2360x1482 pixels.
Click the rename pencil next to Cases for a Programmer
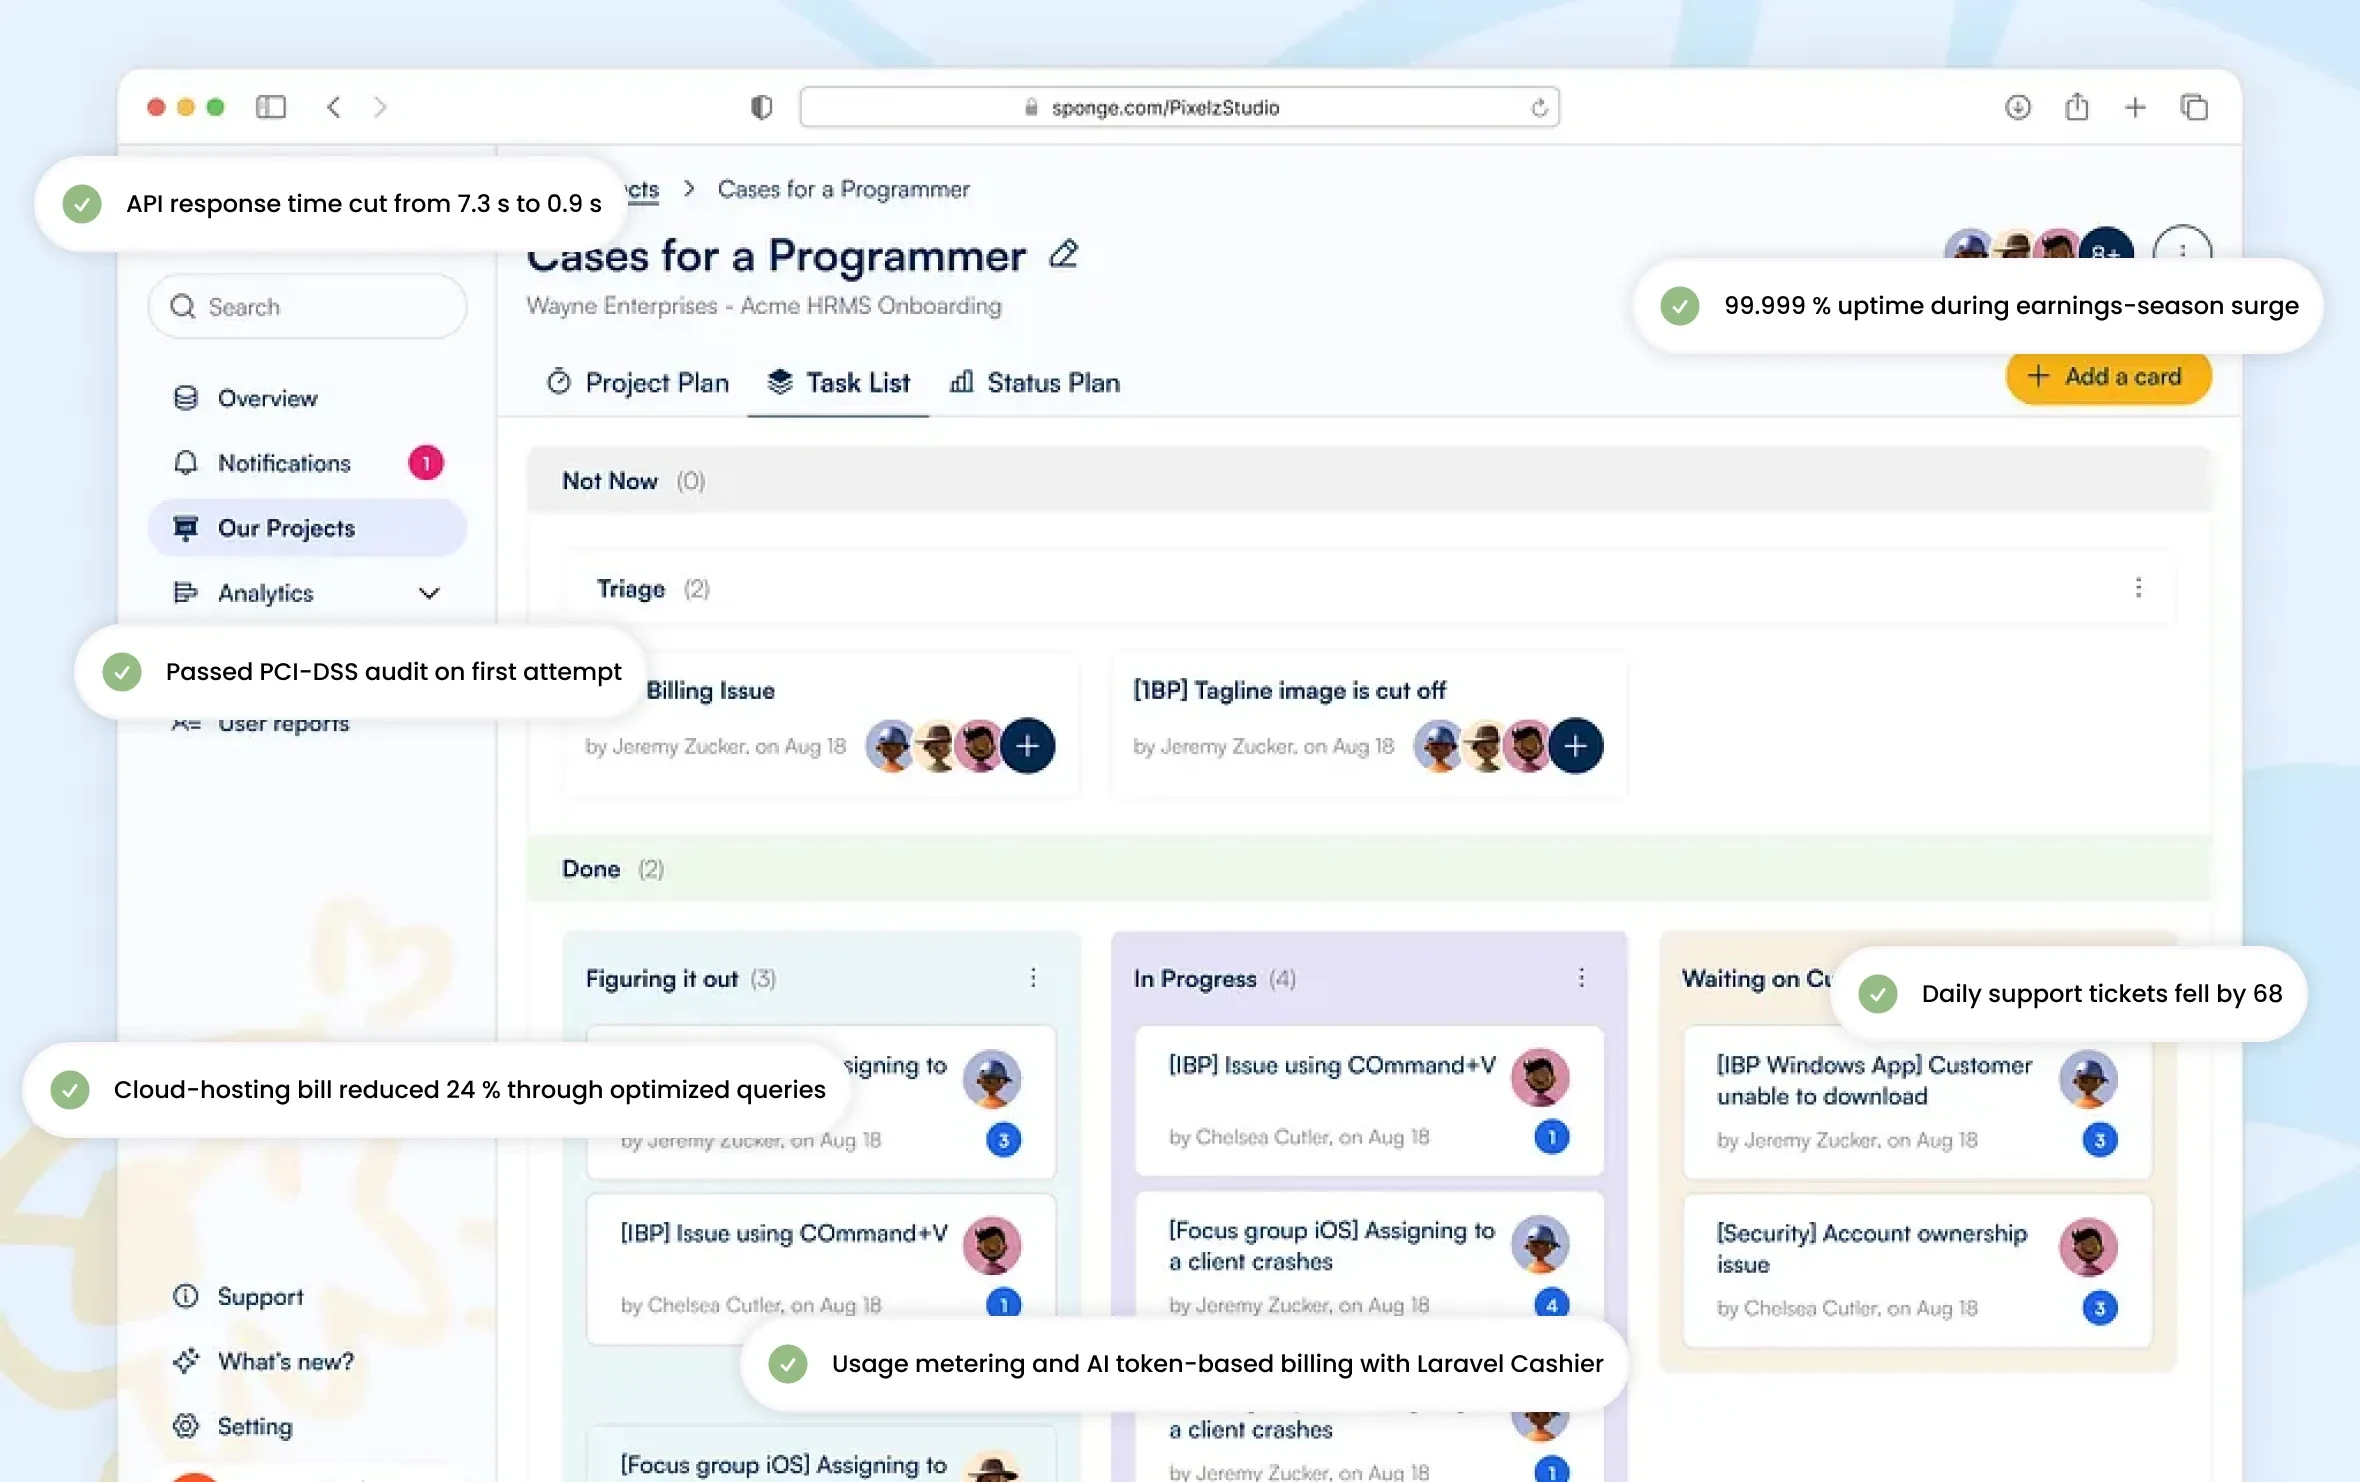click(1063, 254)
